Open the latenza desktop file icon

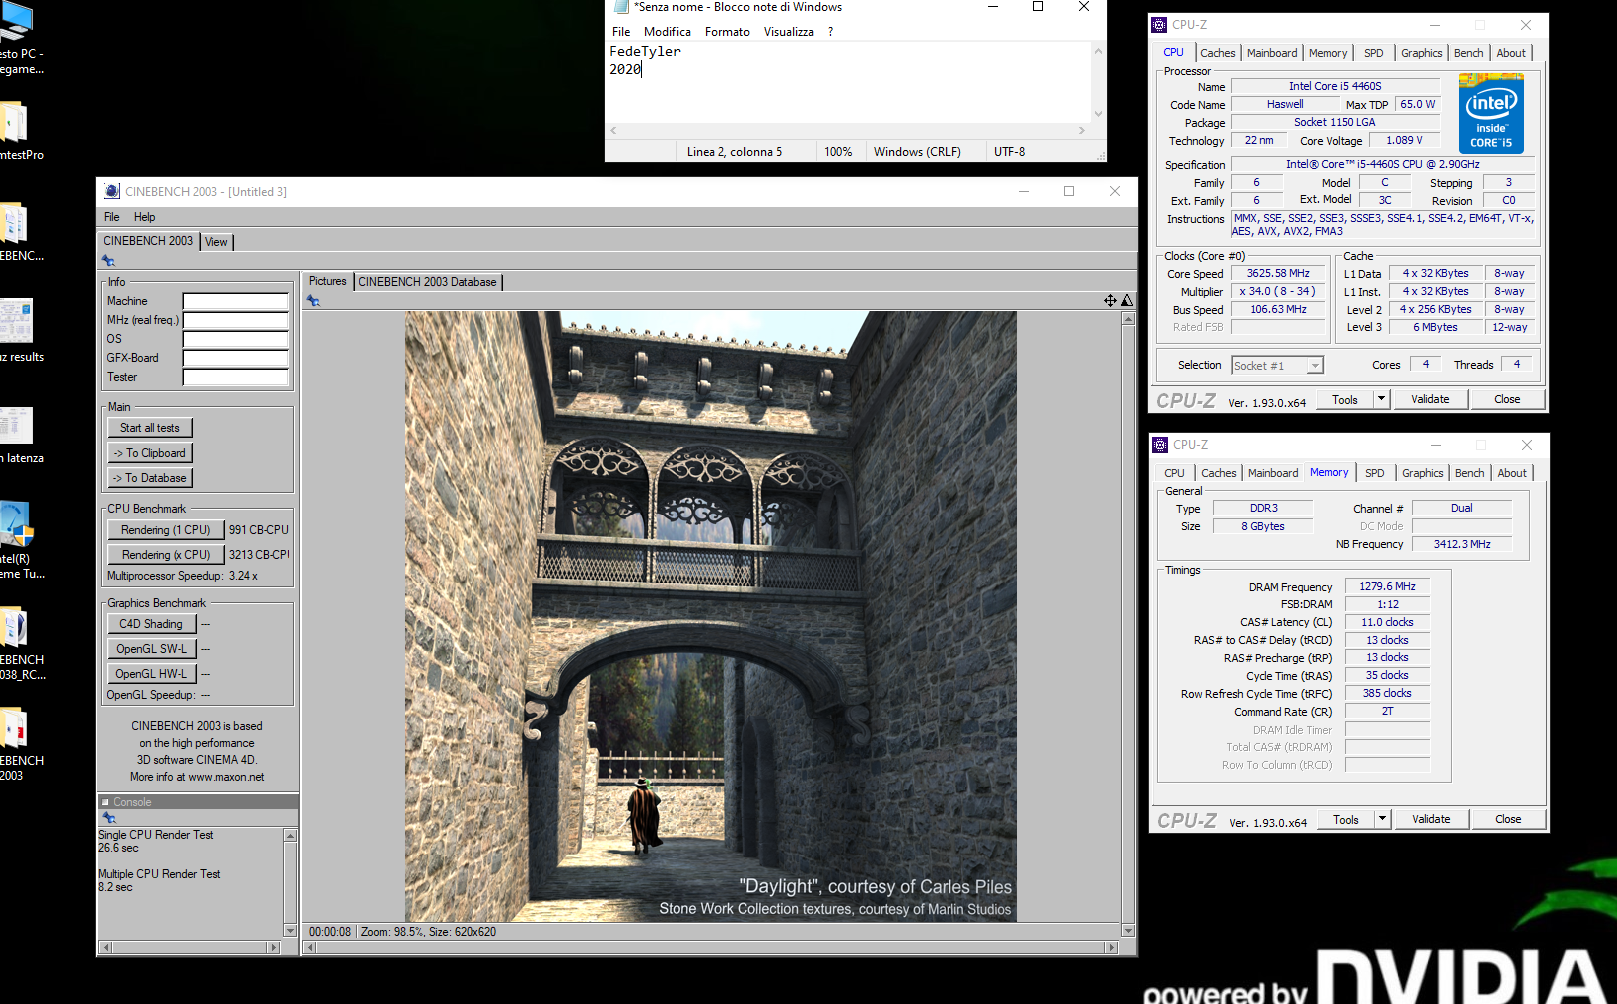[18, 435]
